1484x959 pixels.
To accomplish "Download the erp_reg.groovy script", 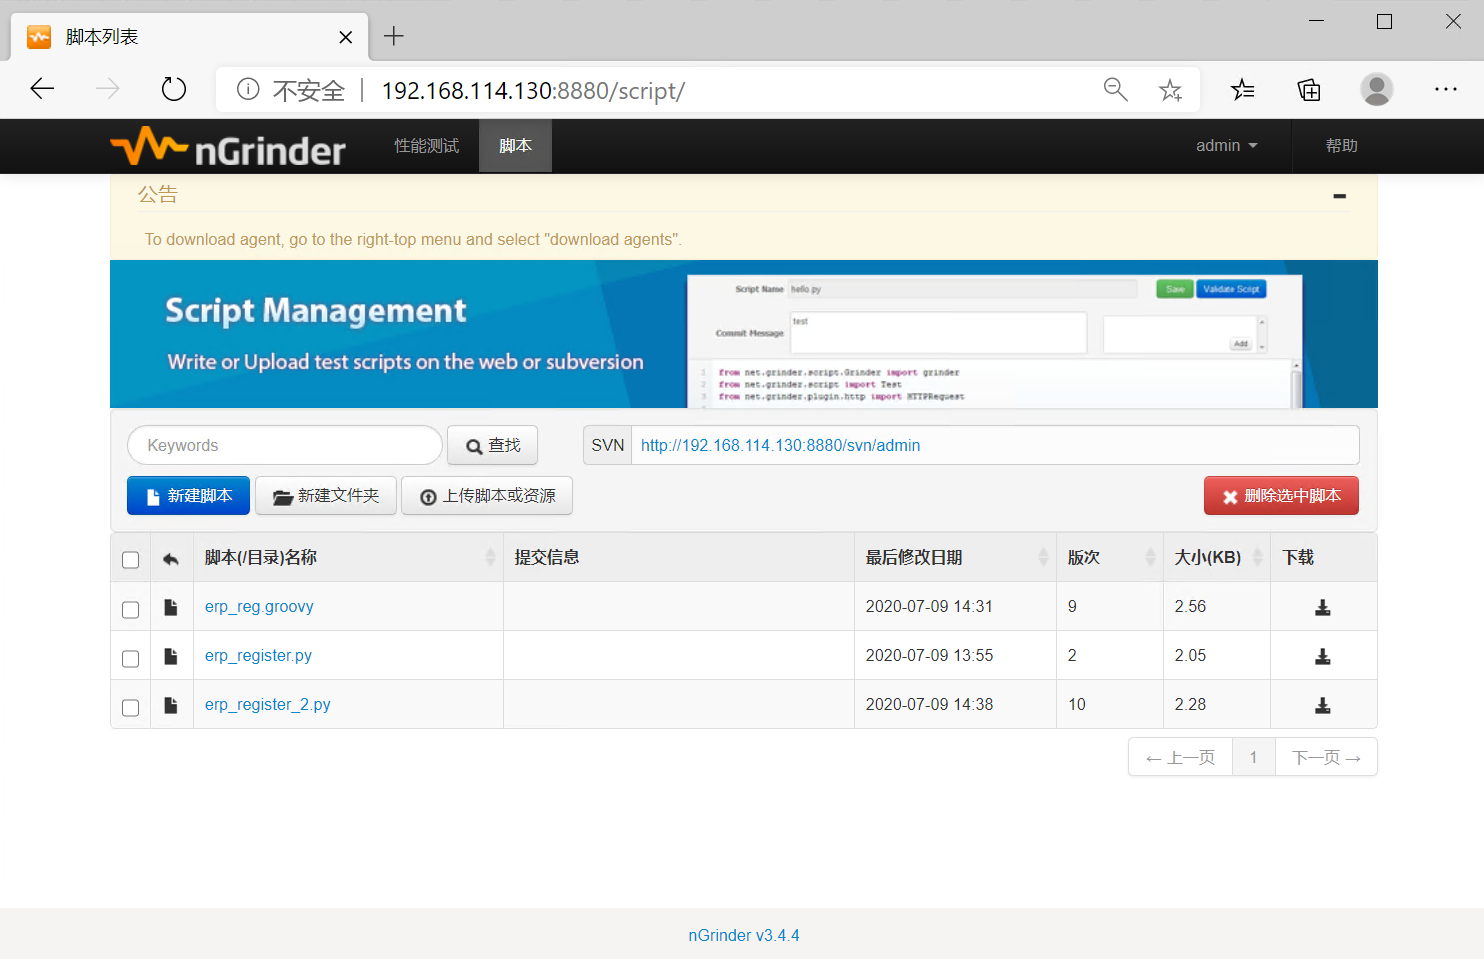I will pyautogui.click(x=1322, y=607).
